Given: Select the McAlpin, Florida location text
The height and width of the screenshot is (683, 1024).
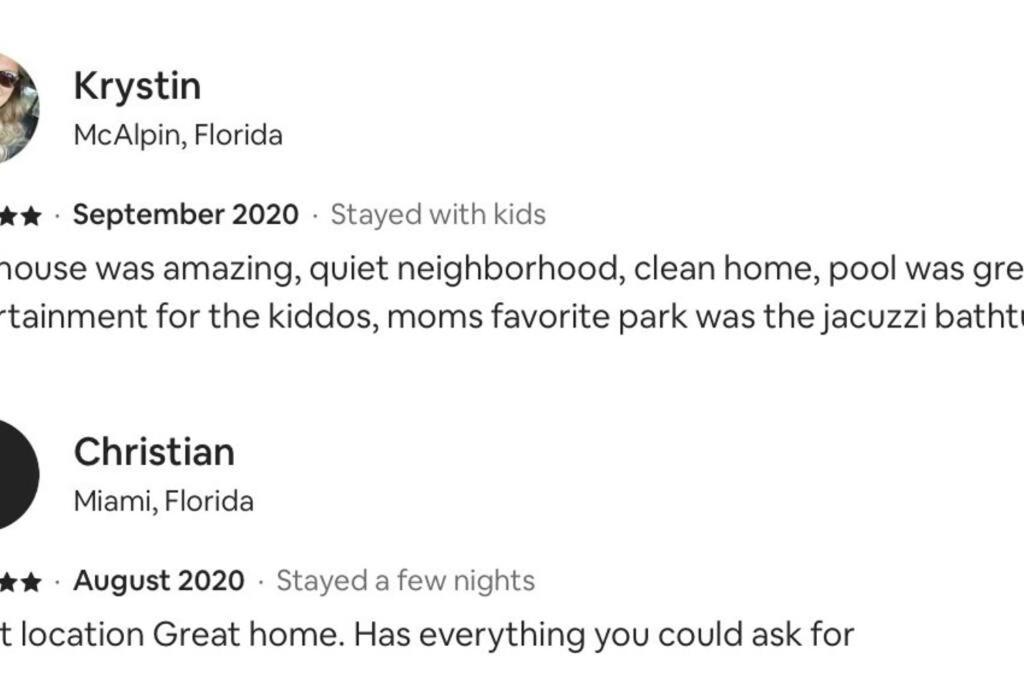Looking at the screenshot, I should pos(178,136).
